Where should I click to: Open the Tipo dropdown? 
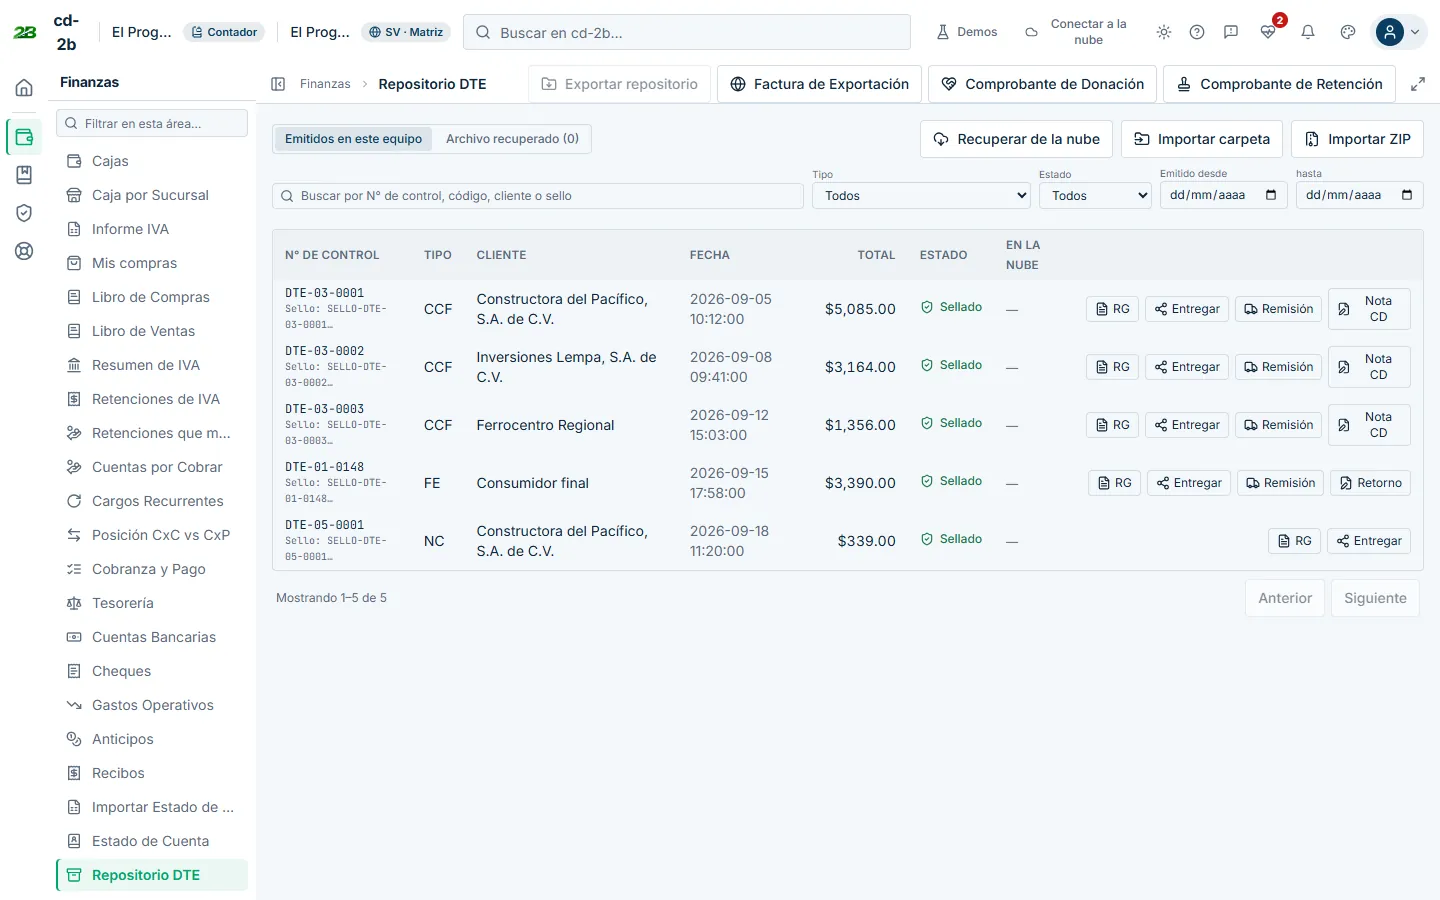click(x=921, y=196)
